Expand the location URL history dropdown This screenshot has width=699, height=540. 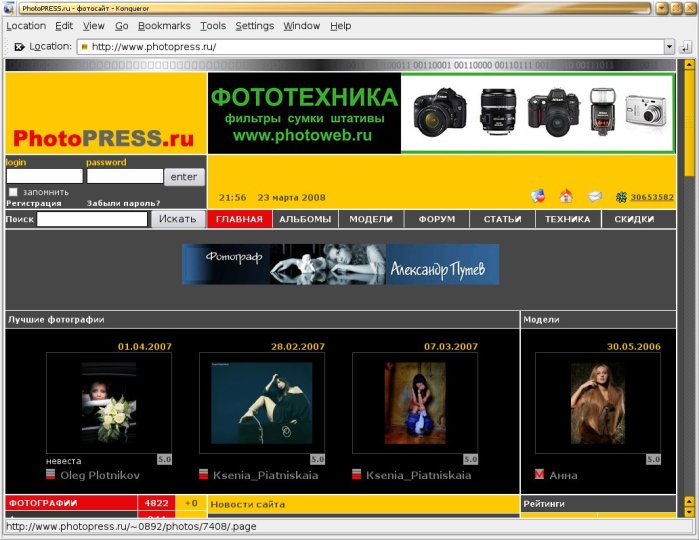coord(669,46)
